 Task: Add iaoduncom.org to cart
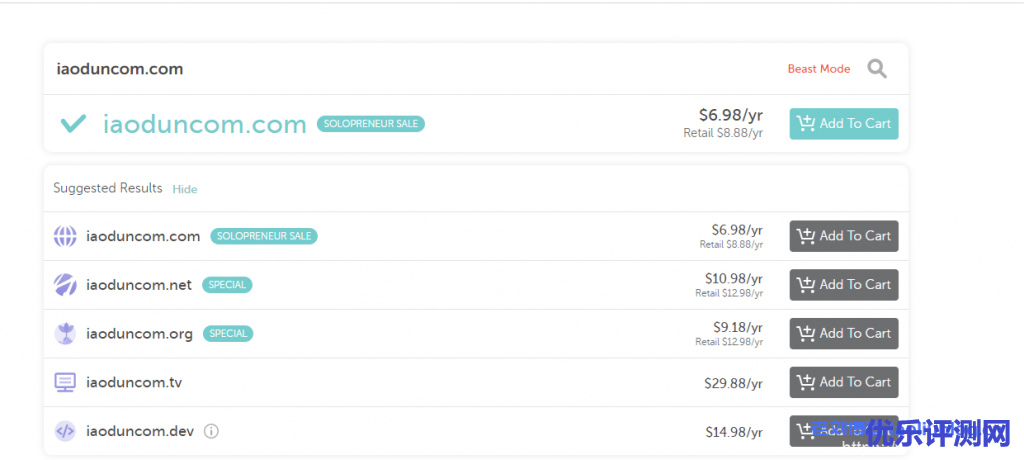point(843,334)
